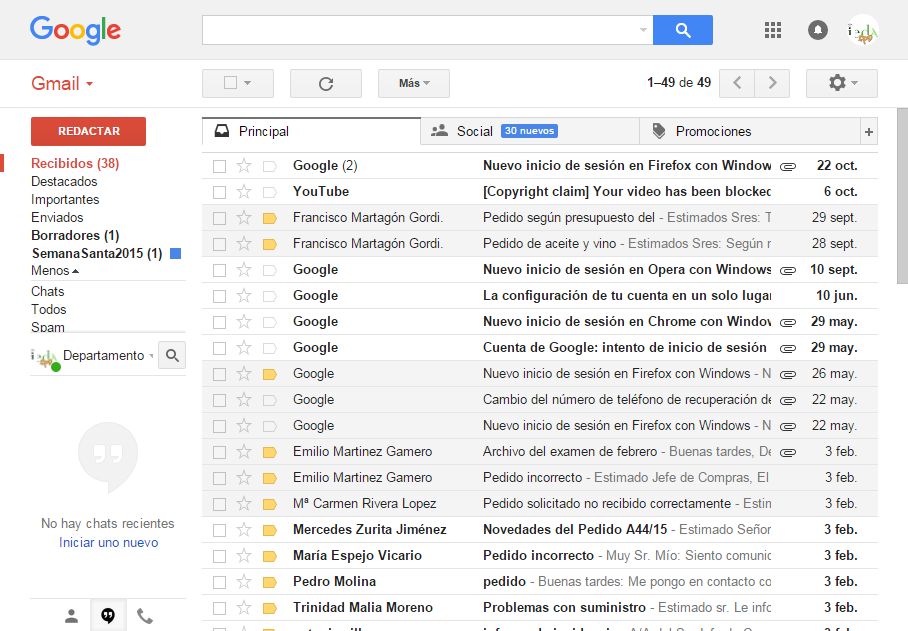Screen dimensions: 908x631
Task: Open the Chats label
Action: [47, 292]
